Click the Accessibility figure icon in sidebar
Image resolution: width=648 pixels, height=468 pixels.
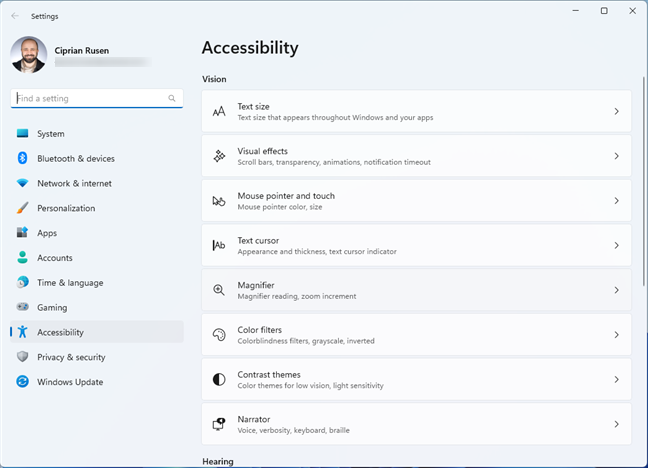click(22, 332)
